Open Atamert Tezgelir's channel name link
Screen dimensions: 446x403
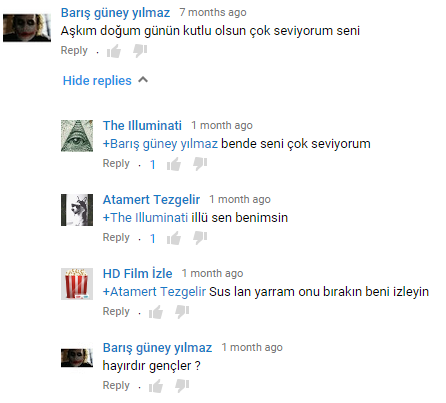[151, 199]
